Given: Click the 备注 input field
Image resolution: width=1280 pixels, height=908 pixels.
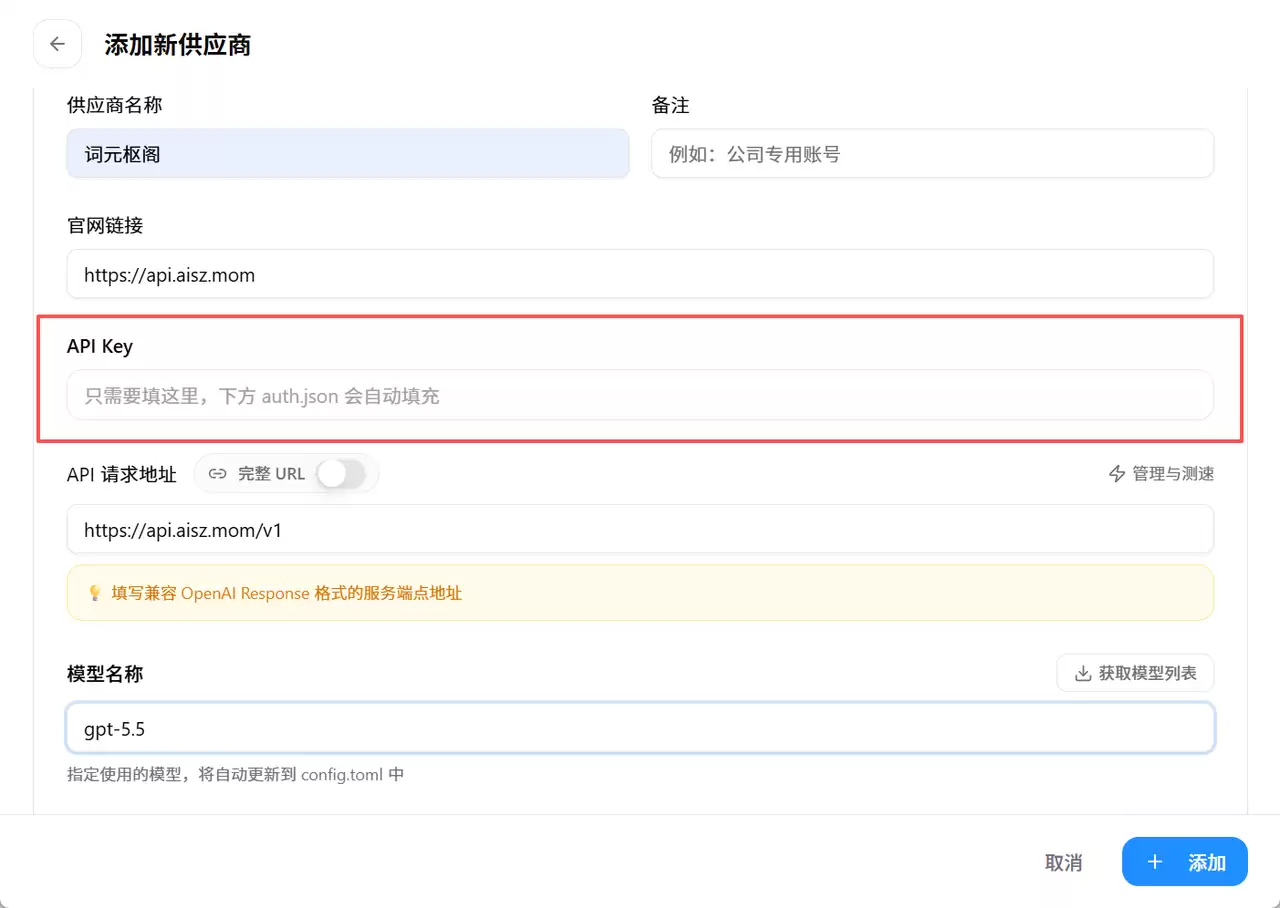Looking at the screenshot, I should click(x=932, y=154).
